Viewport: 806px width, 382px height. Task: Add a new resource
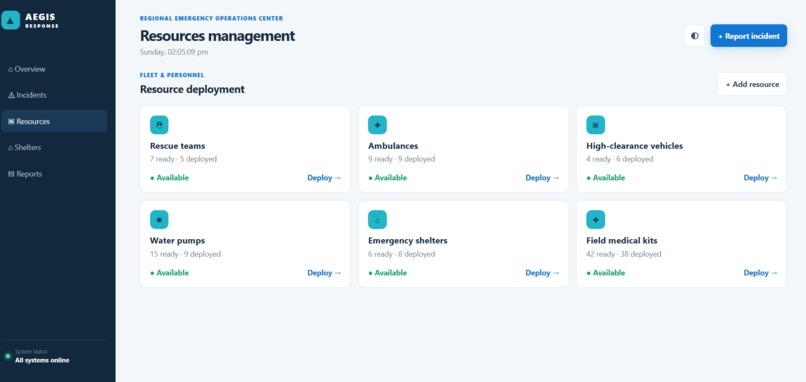pyautogui.click(x=752, y=84)
